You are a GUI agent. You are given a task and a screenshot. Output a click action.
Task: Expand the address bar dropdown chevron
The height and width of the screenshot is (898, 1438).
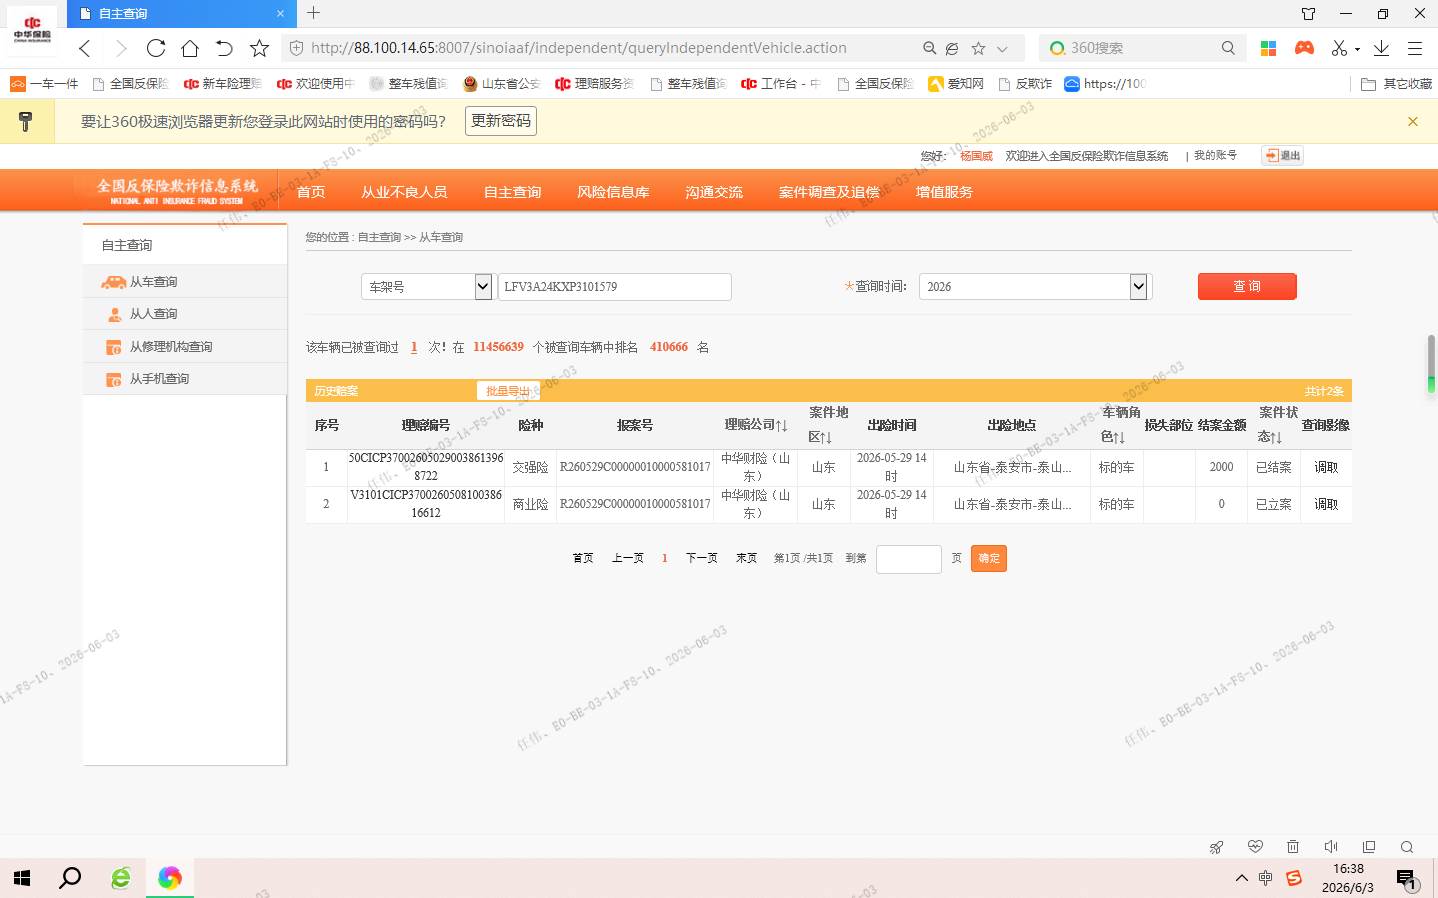1002,48
